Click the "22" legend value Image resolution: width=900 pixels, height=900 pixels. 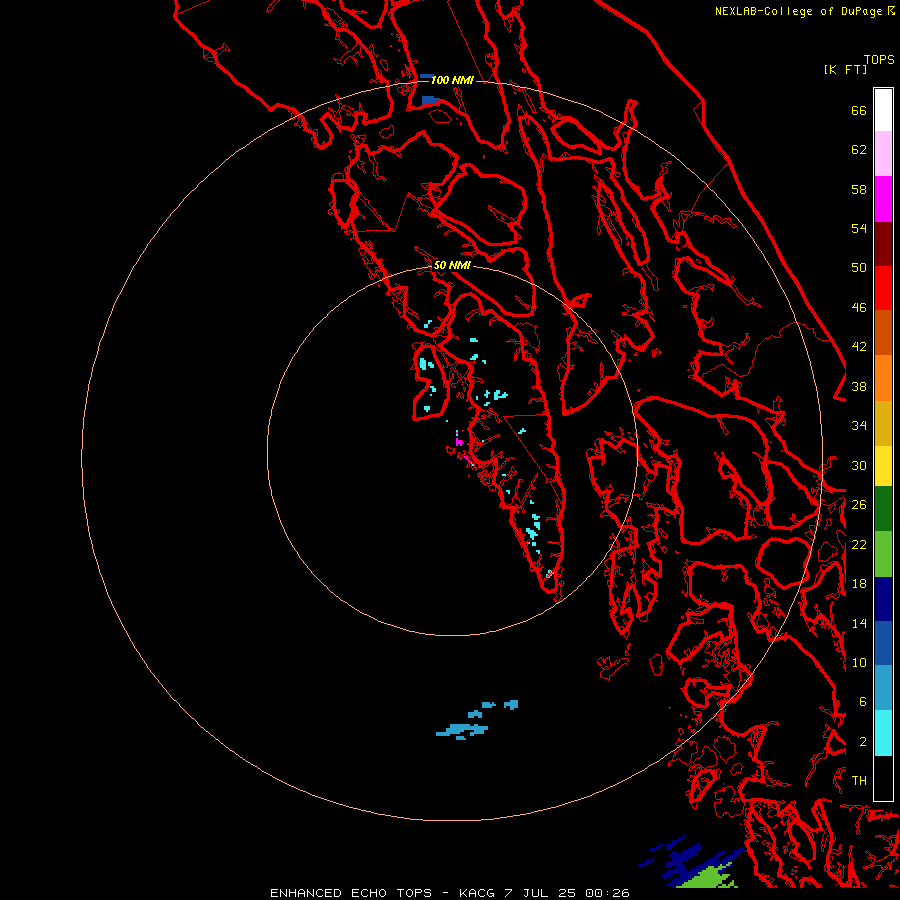(859, 545)
